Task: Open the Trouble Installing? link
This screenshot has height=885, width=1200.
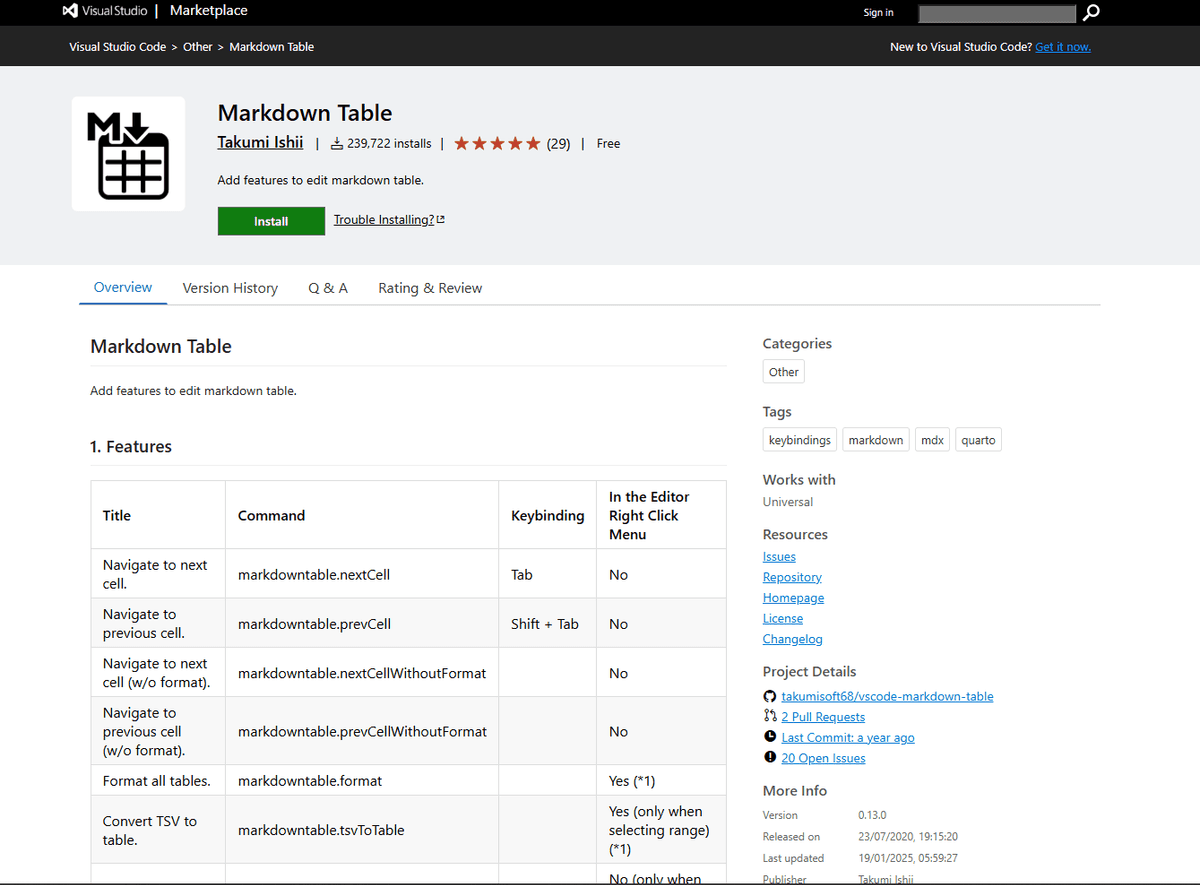Action: click(x=389, y=220)
